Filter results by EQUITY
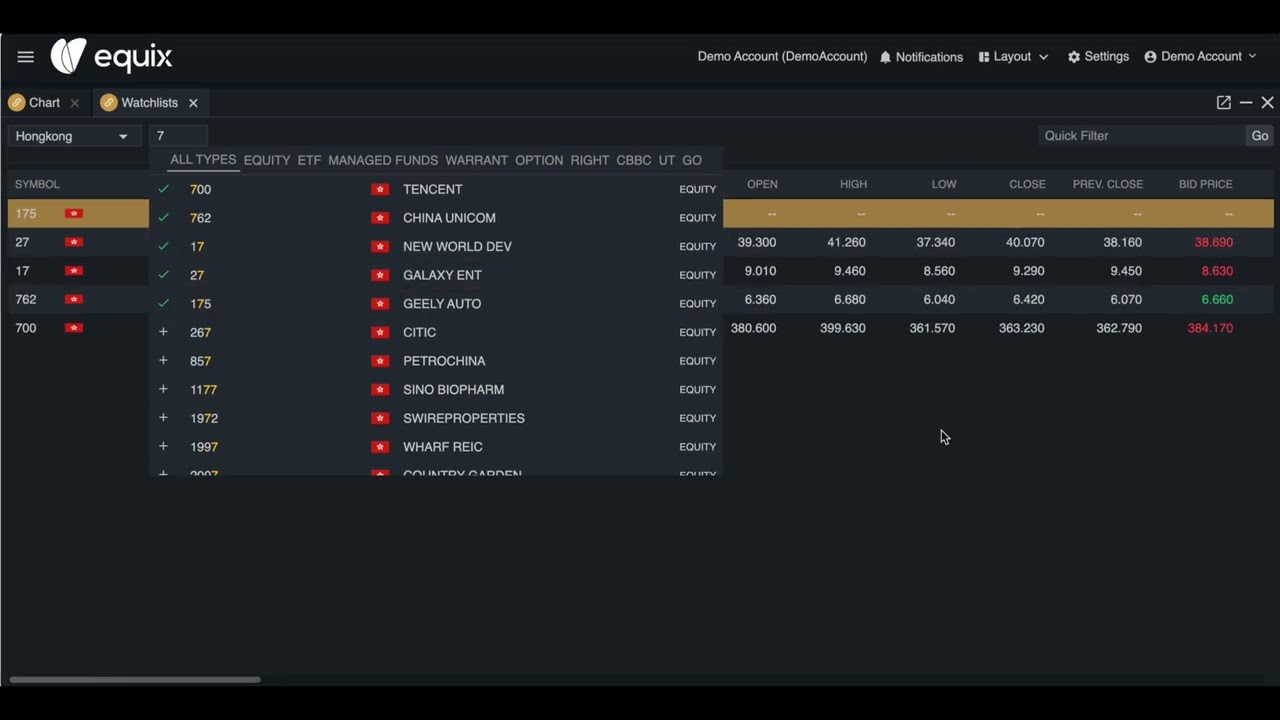Viewport: 1280px width, 720px height. [x=267, y=160]
